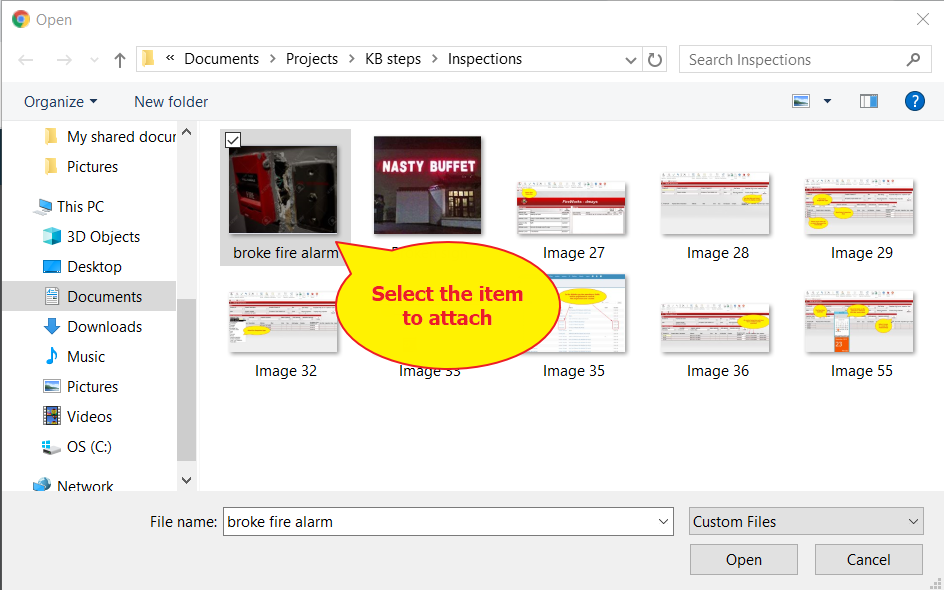This screenshot has width=944, height=590.
Task: Select Documents in the address path
Action: pyautogui.click(x=222, y=59)
